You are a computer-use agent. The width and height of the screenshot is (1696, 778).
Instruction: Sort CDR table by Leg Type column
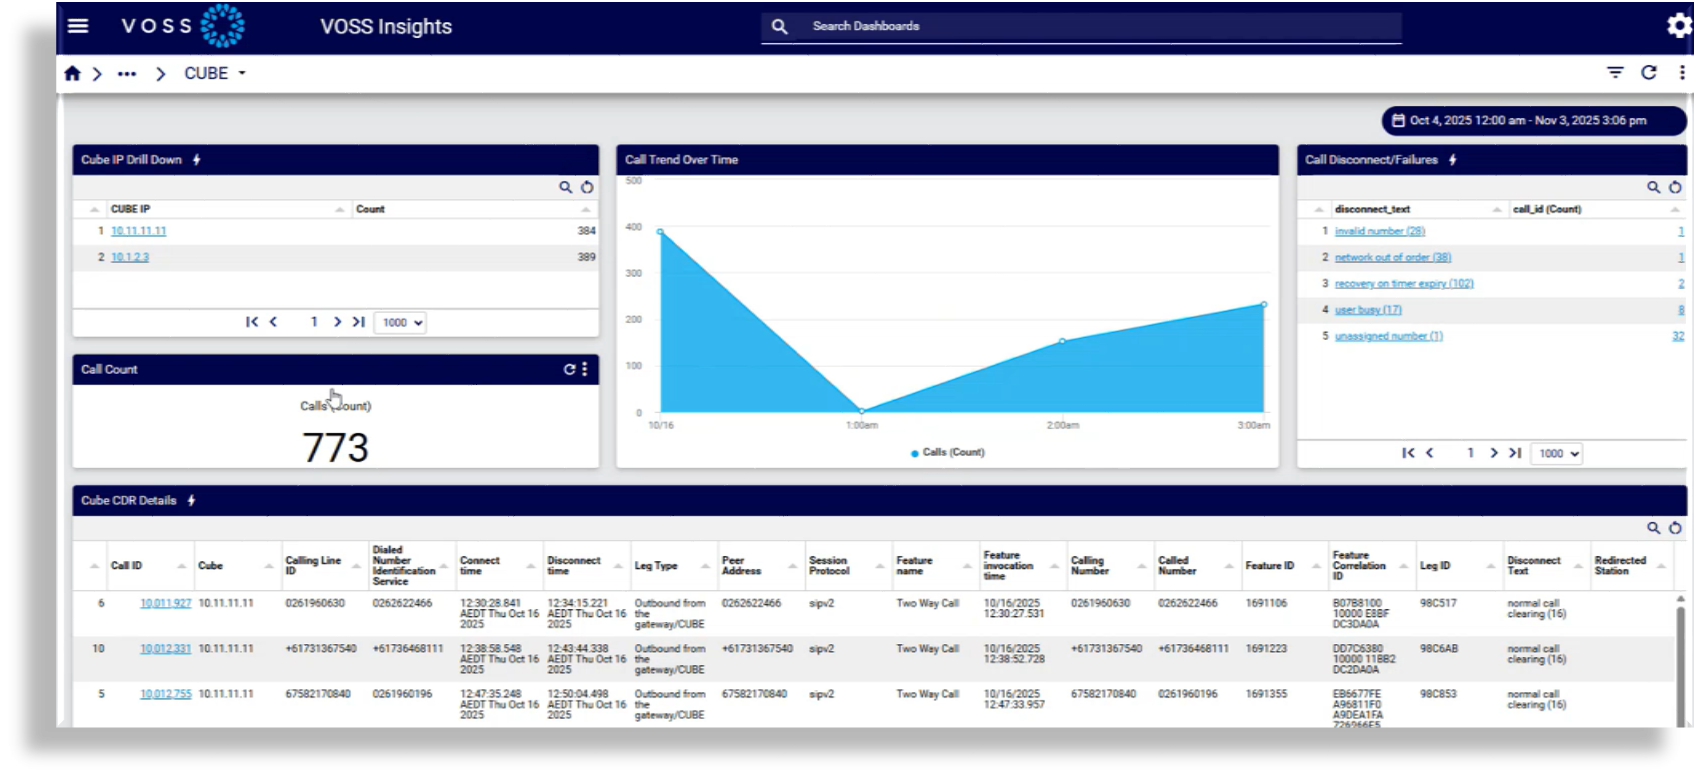(x=655, y=566)
